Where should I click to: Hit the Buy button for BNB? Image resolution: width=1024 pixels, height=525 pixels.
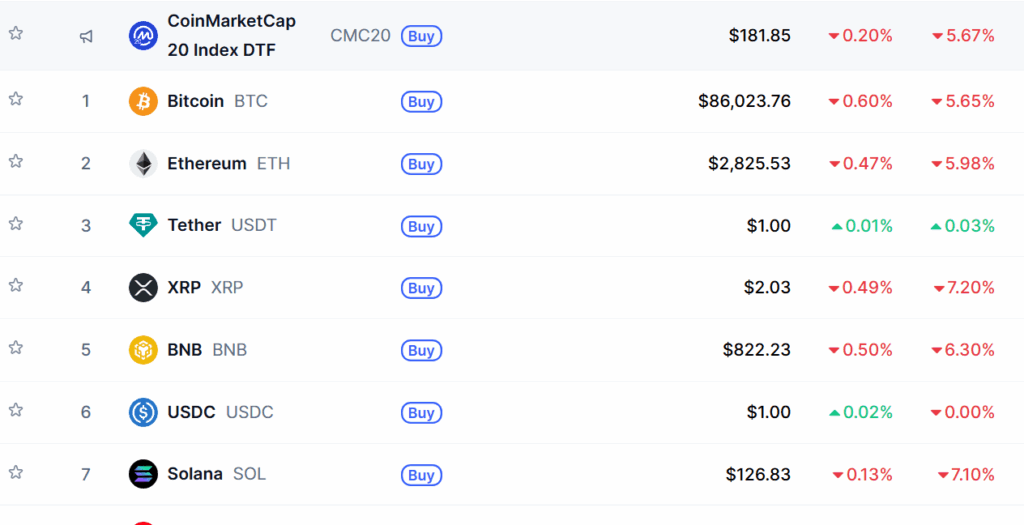(421, 351)
